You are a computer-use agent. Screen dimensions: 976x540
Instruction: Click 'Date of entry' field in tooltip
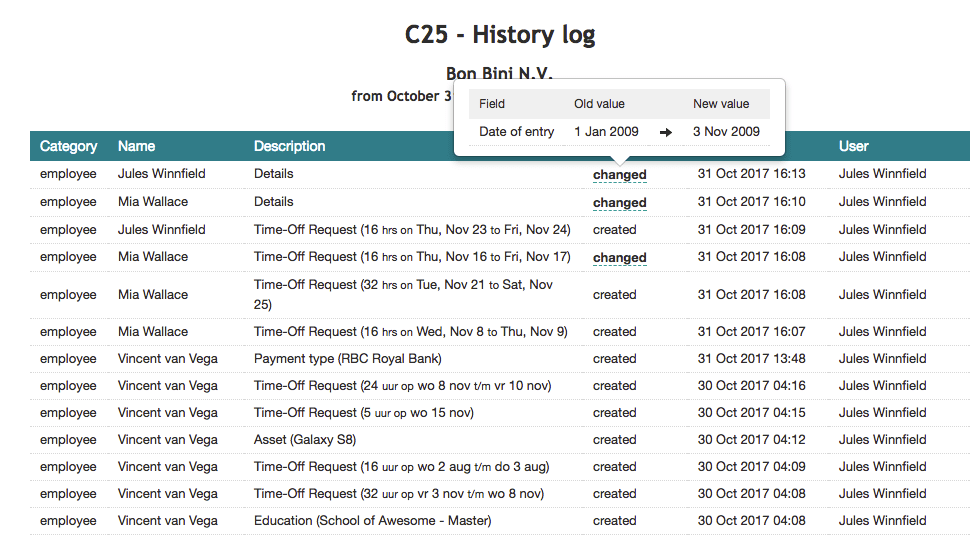click(516, 132)
